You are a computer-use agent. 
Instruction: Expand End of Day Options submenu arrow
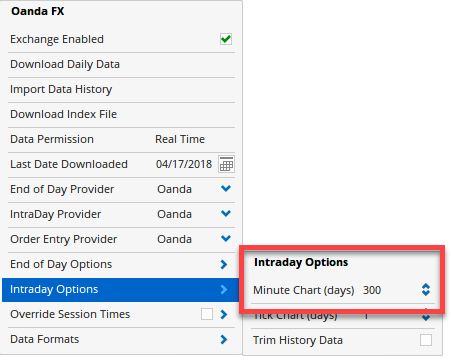pyautogui.click(x=224, y=264)
